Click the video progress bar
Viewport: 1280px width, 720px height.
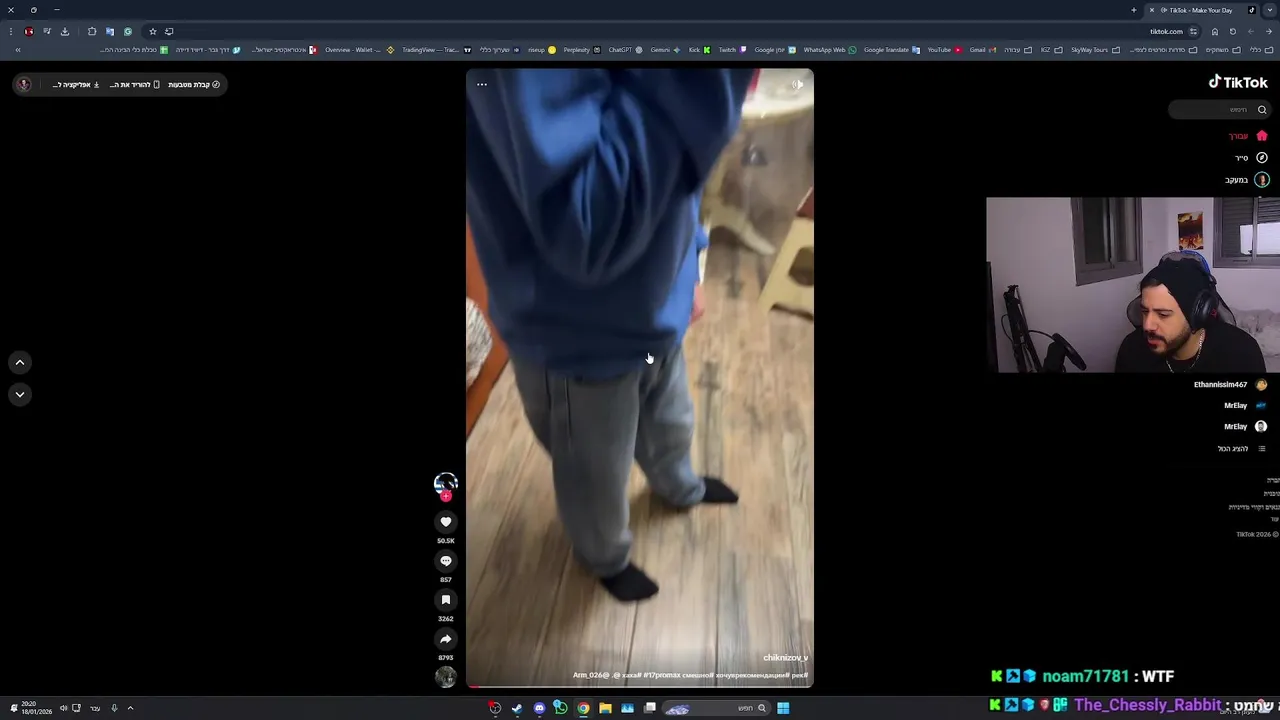640,686
